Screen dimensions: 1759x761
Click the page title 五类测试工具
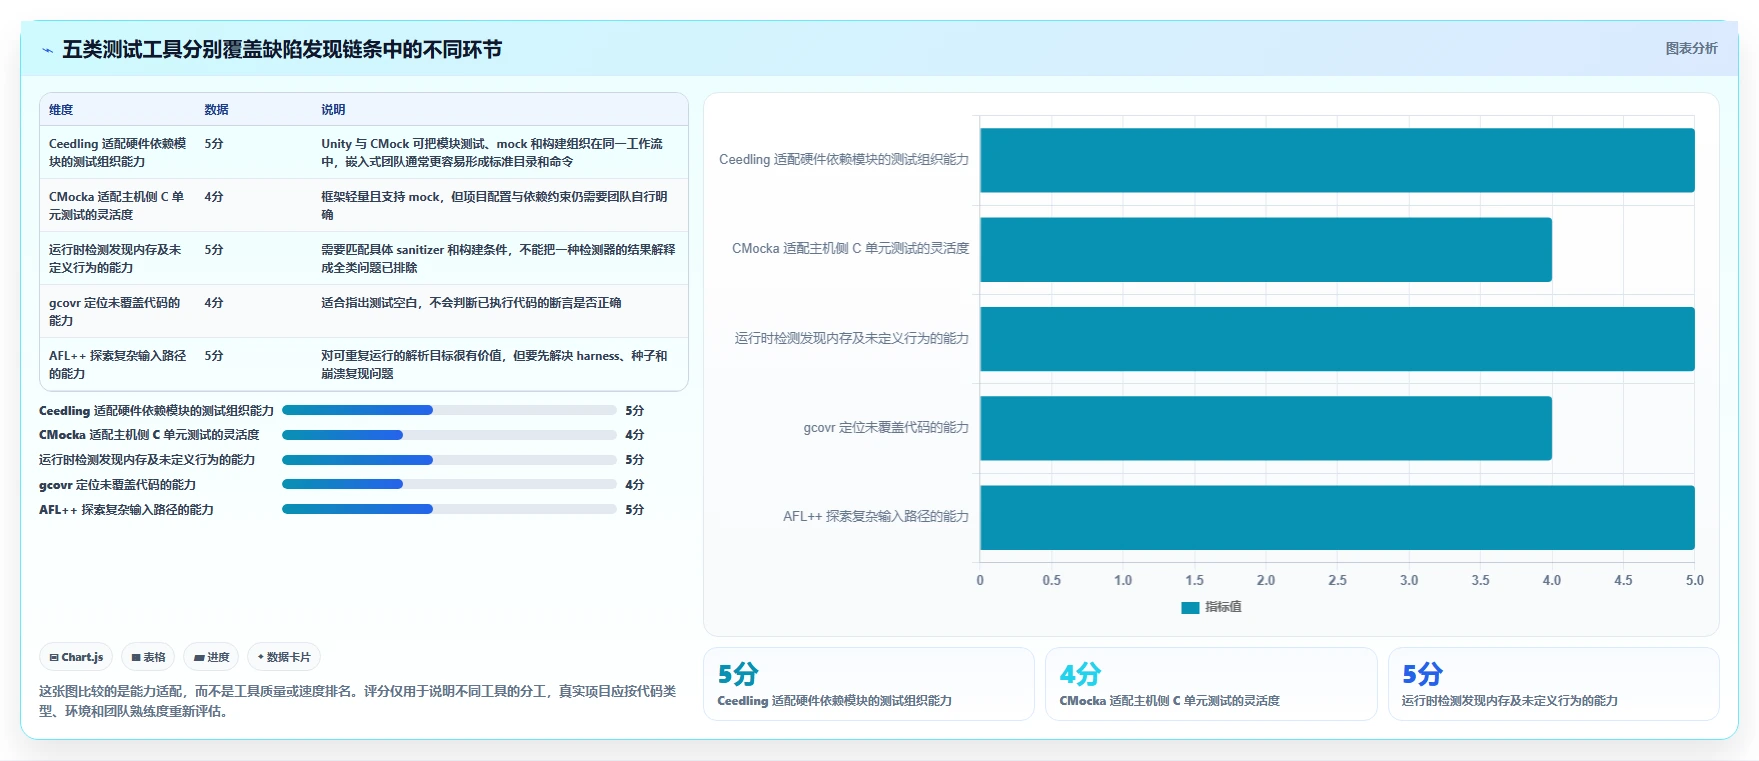[282, 50]
